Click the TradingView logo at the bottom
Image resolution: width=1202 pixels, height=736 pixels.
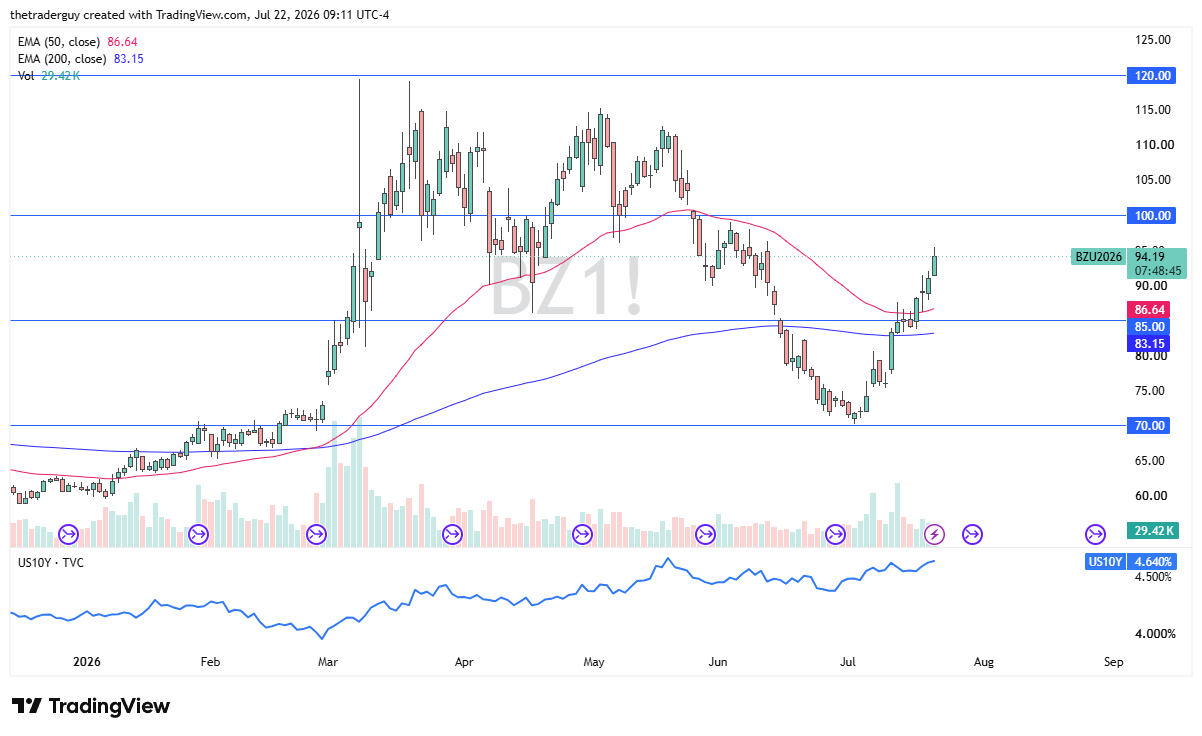[x=91, y=706]
